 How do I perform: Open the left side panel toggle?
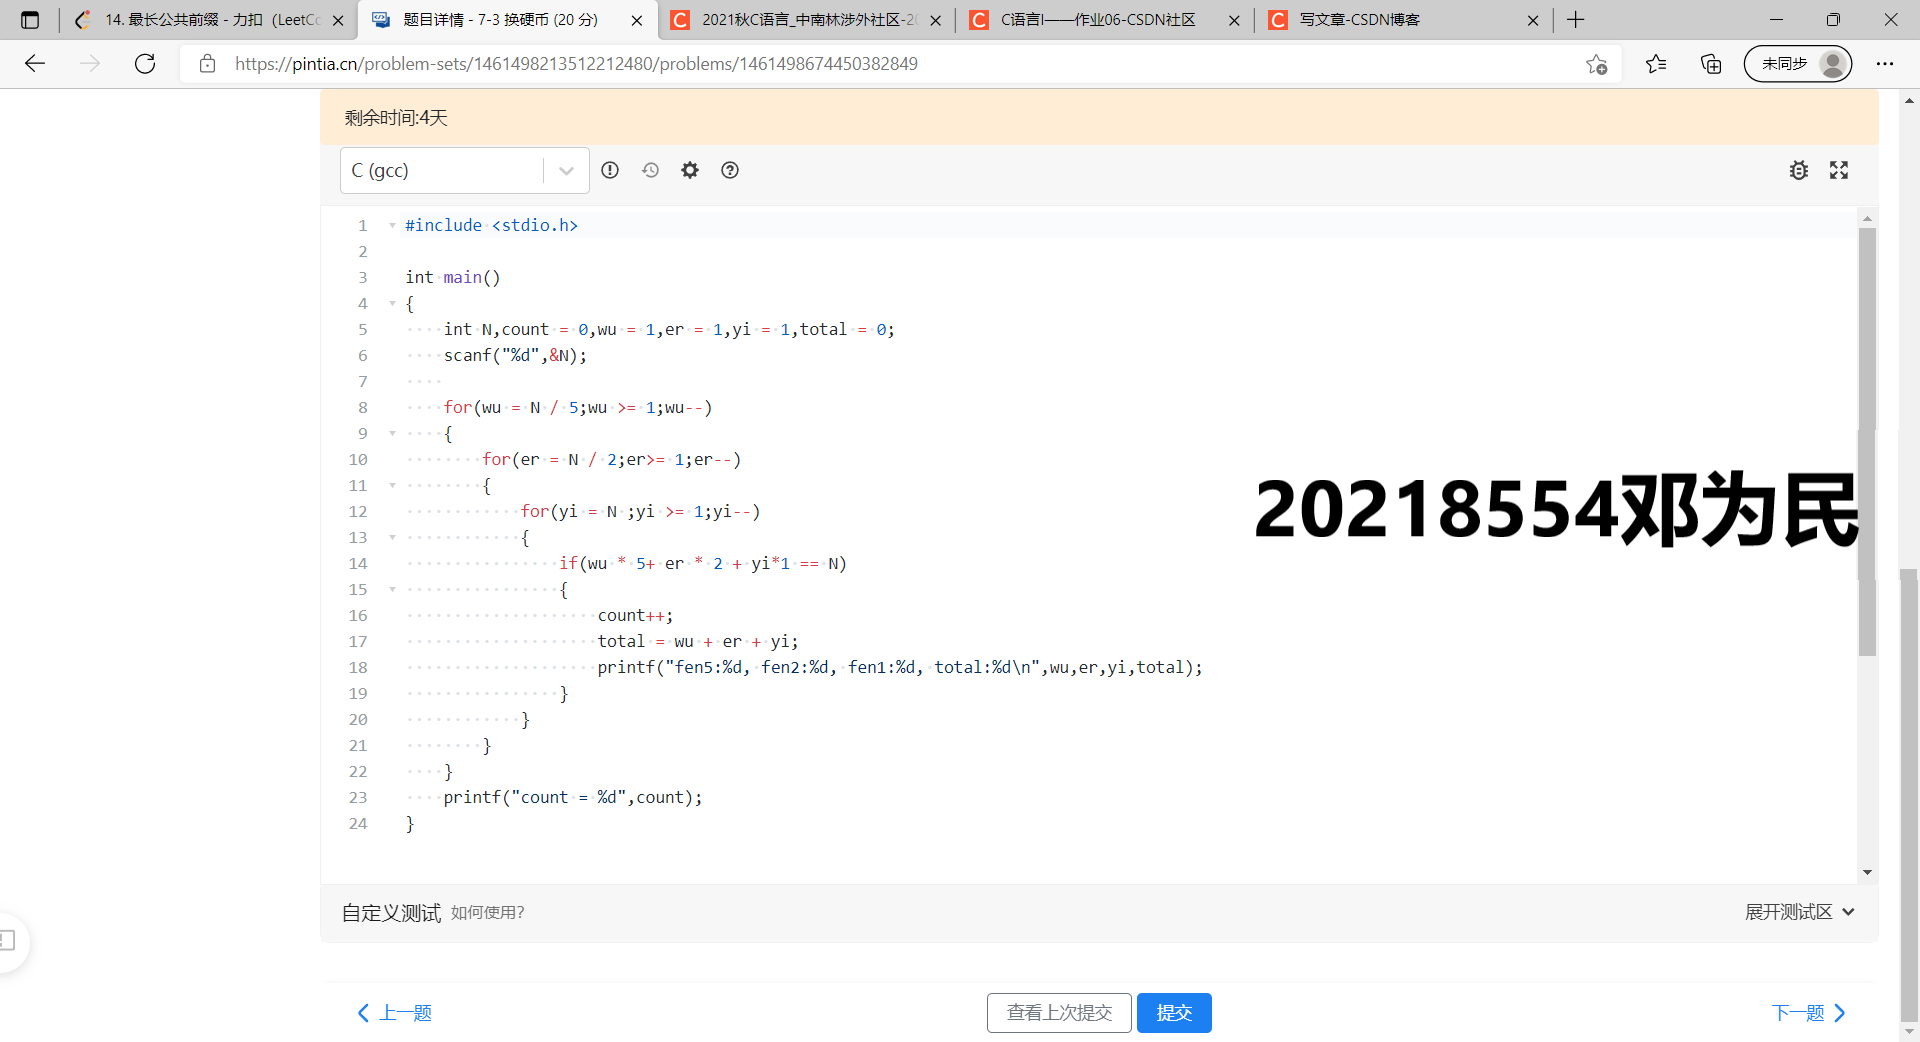(x=8, y=940)
